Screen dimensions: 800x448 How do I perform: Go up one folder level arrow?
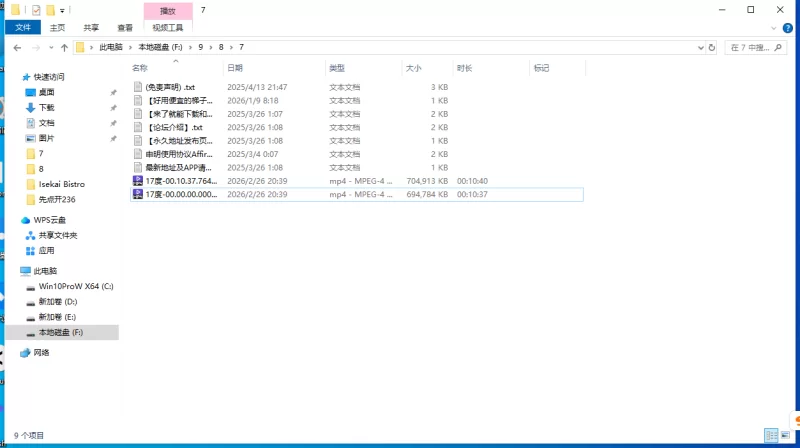[x=64, y=47]
